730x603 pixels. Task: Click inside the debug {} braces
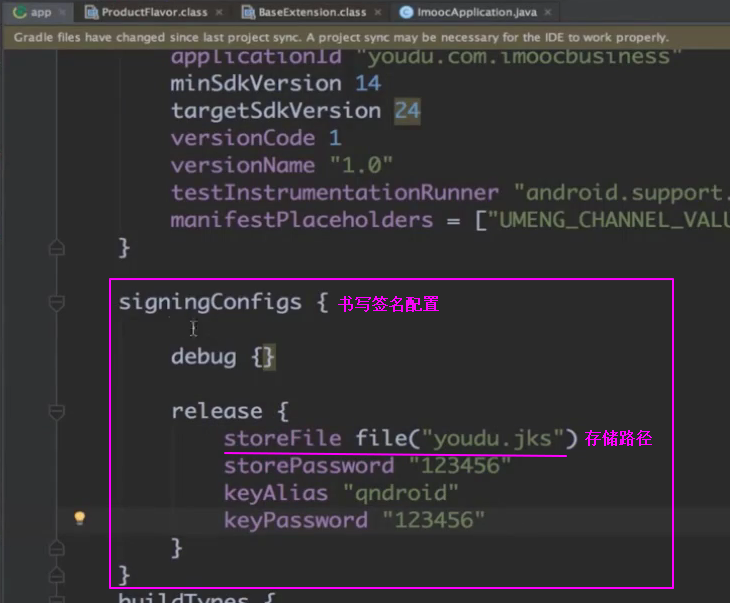pos(263,357)
